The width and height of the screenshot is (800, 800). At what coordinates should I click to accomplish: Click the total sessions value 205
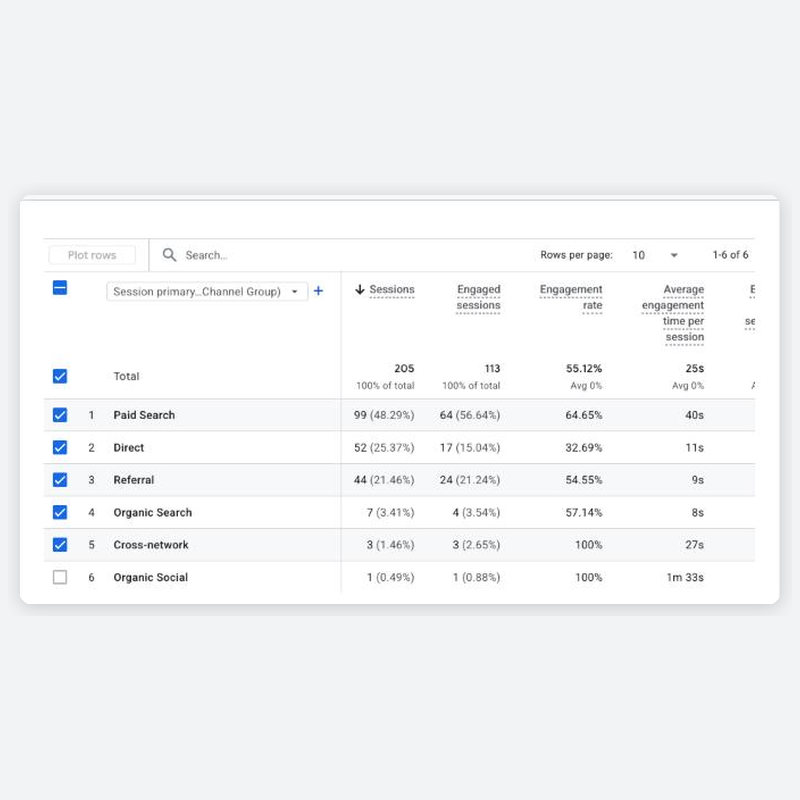point(404,368)
